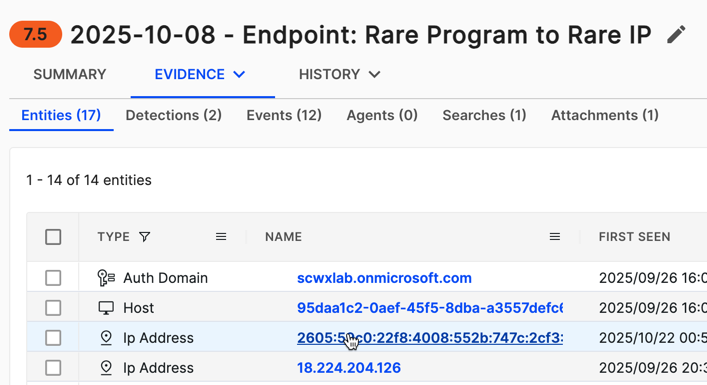The image size is (707, 385).
Task: Open the scwxlab.onmicrosoft.com link
Action: [x=384, y=278]
